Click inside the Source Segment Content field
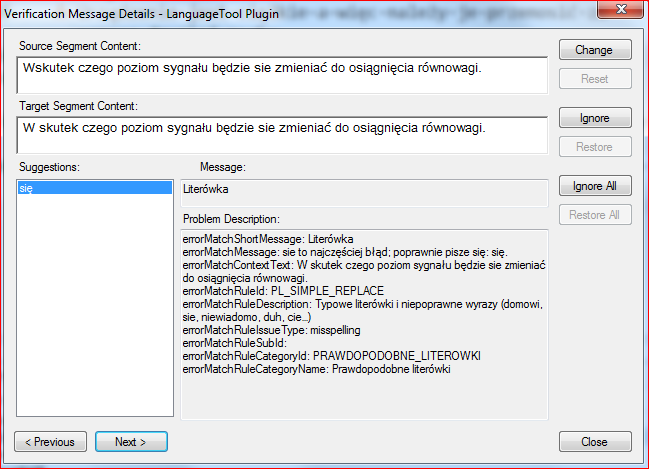 [282, 74]
